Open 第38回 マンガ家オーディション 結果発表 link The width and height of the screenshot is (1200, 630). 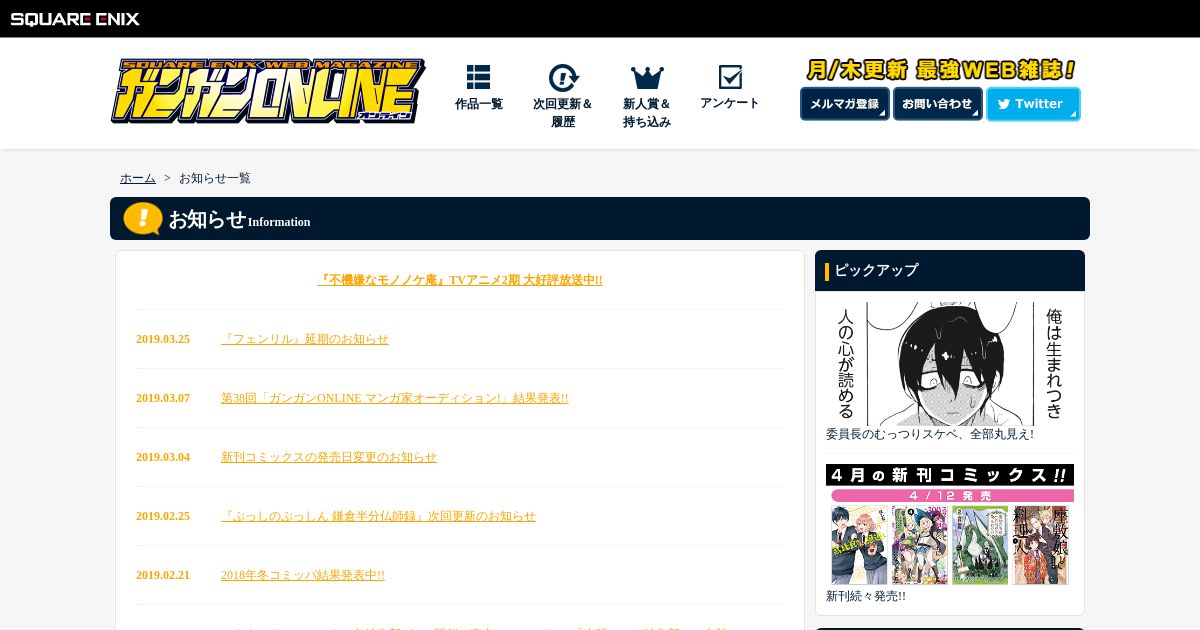[x=395, y=398]
